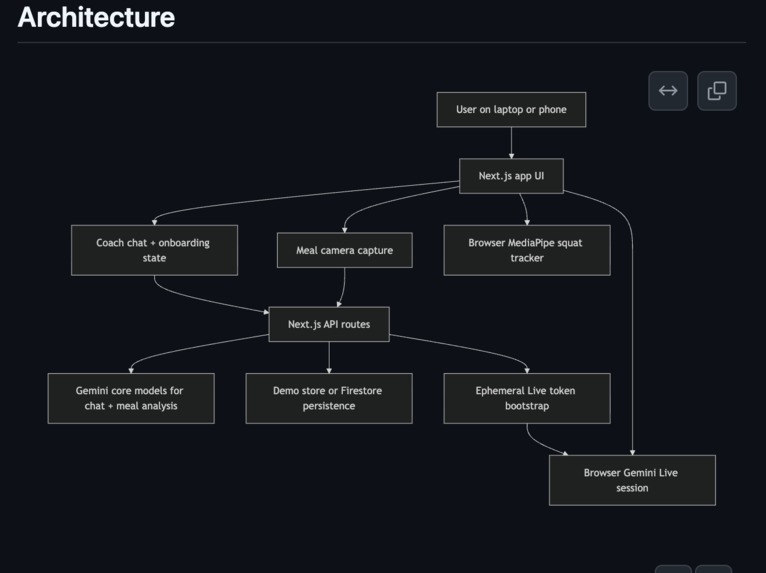Select the 'Coach chat + onboarding state' node
The height and width of the screenshot is (573, 766).
point(154,250)
